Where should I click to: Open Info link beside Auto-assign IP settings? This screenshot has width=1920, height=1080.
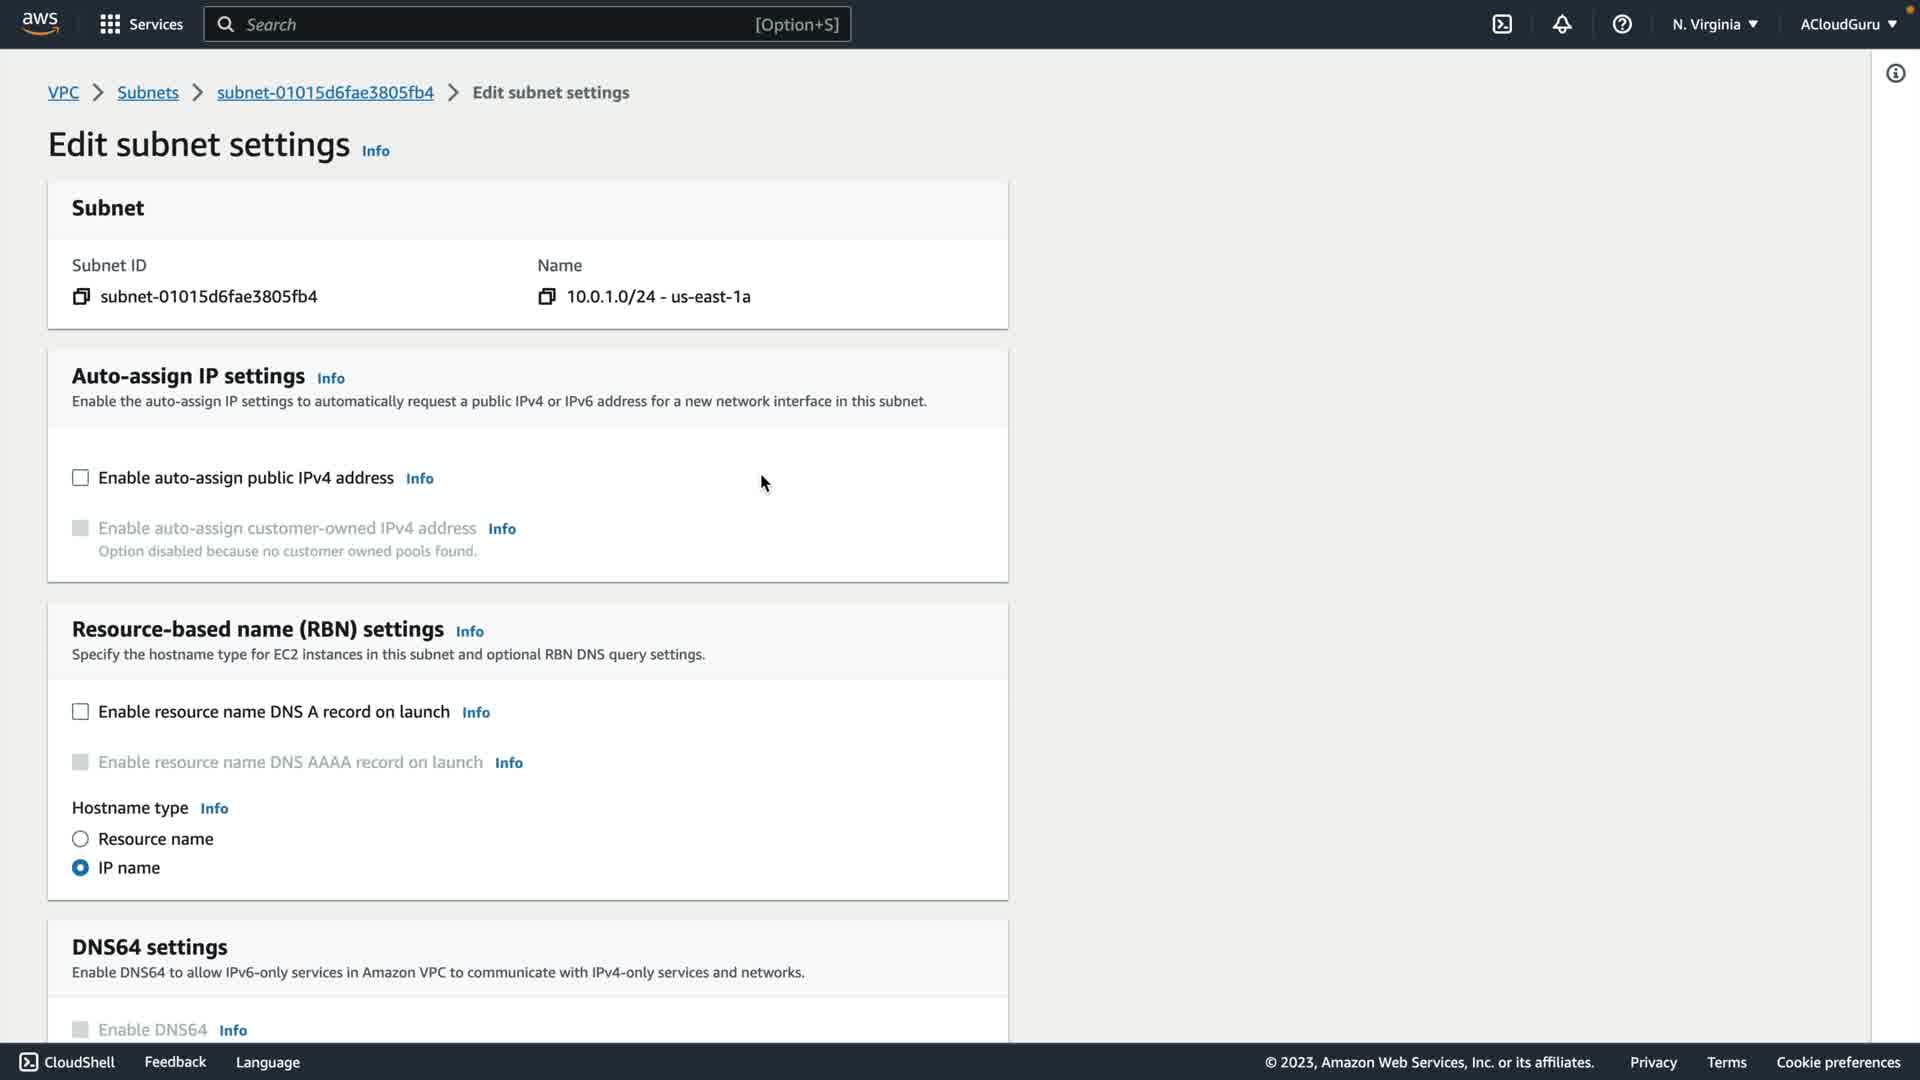(331, 378)
